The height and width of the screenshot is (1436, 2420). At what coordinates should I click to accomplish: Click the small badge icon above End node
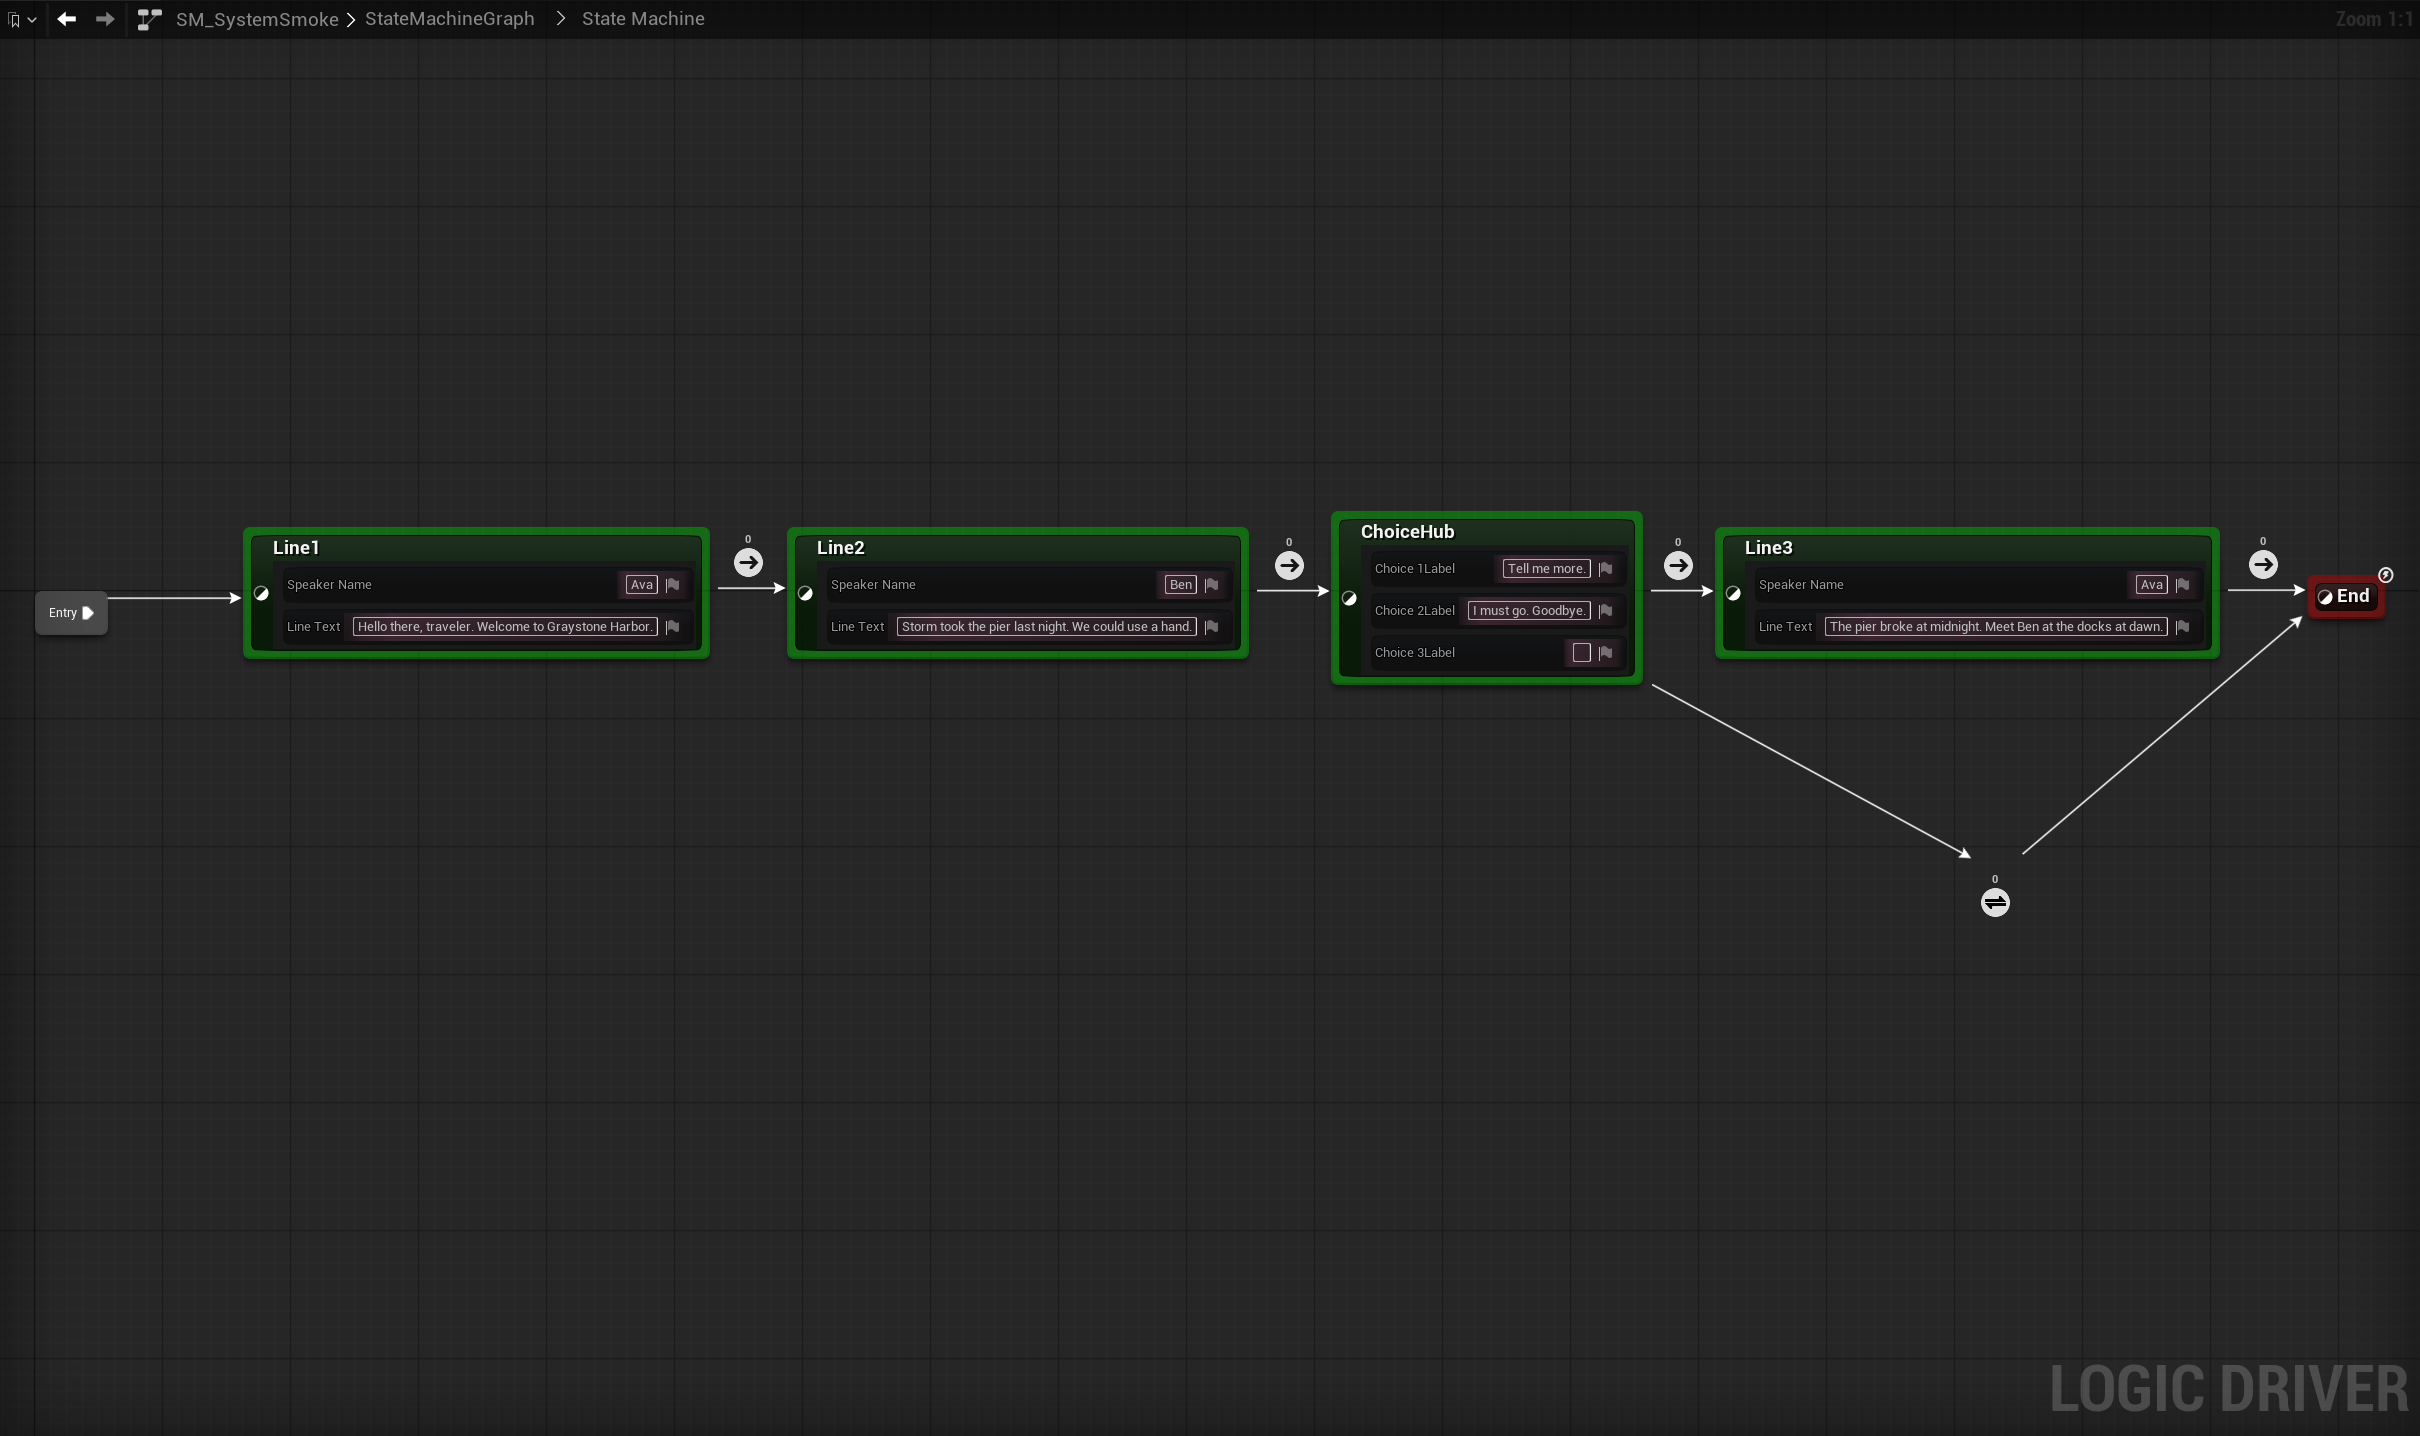pyautogui.click(x=2386, y=575)
